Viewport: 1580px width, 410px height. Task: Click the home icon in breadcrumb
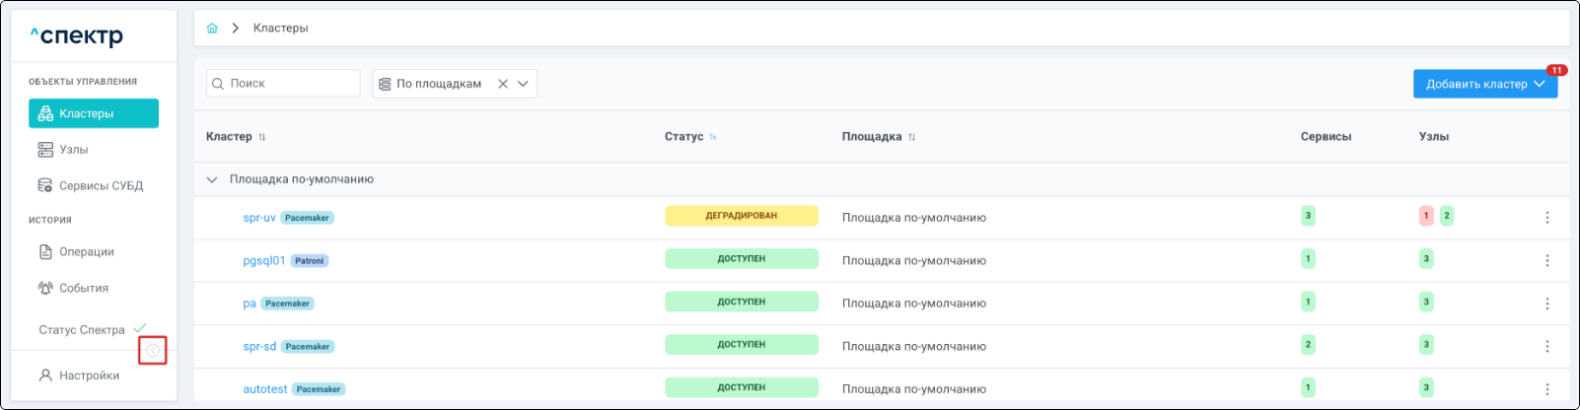pos(212,28)
